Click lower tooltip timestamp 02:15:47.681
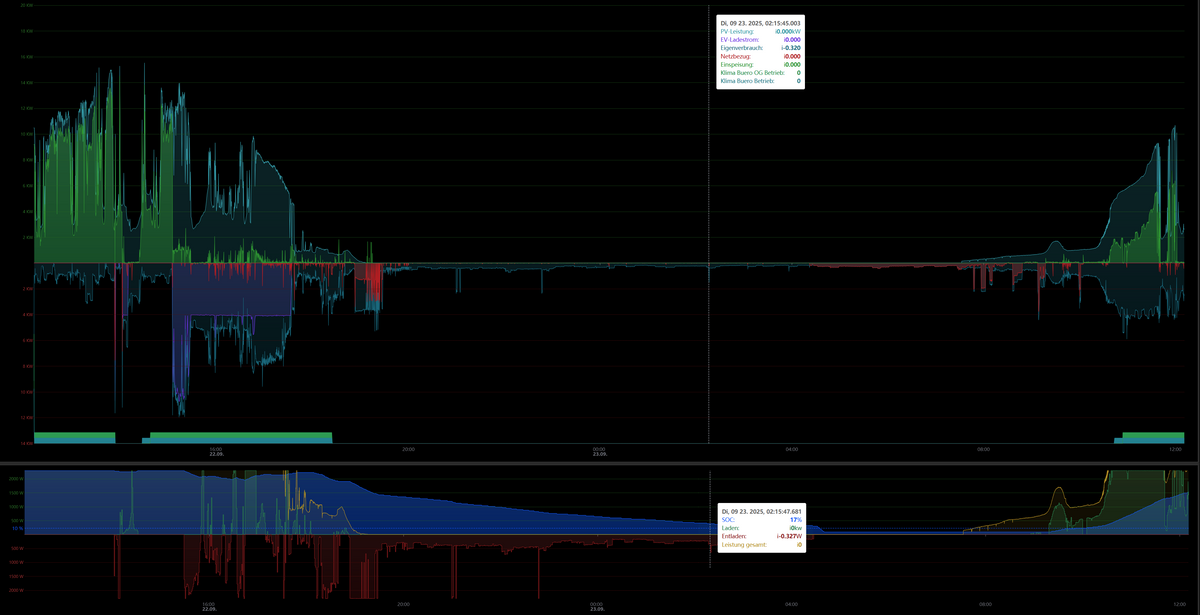This screenshot has height=615, width=1200. [x=760, y=511]
